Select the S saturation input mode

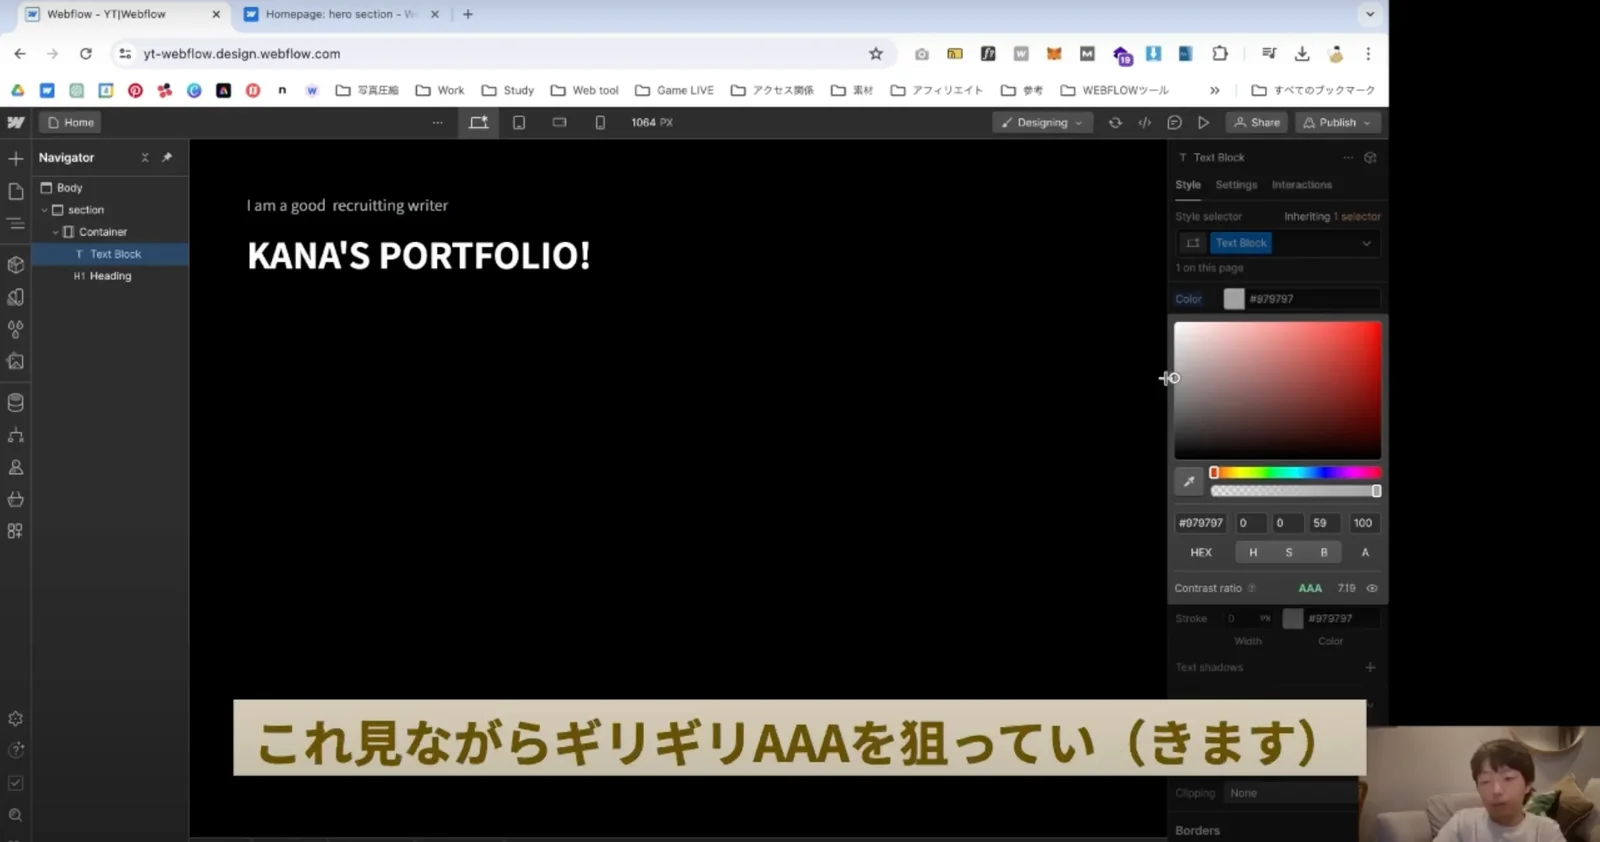[x=1289, y=552]
